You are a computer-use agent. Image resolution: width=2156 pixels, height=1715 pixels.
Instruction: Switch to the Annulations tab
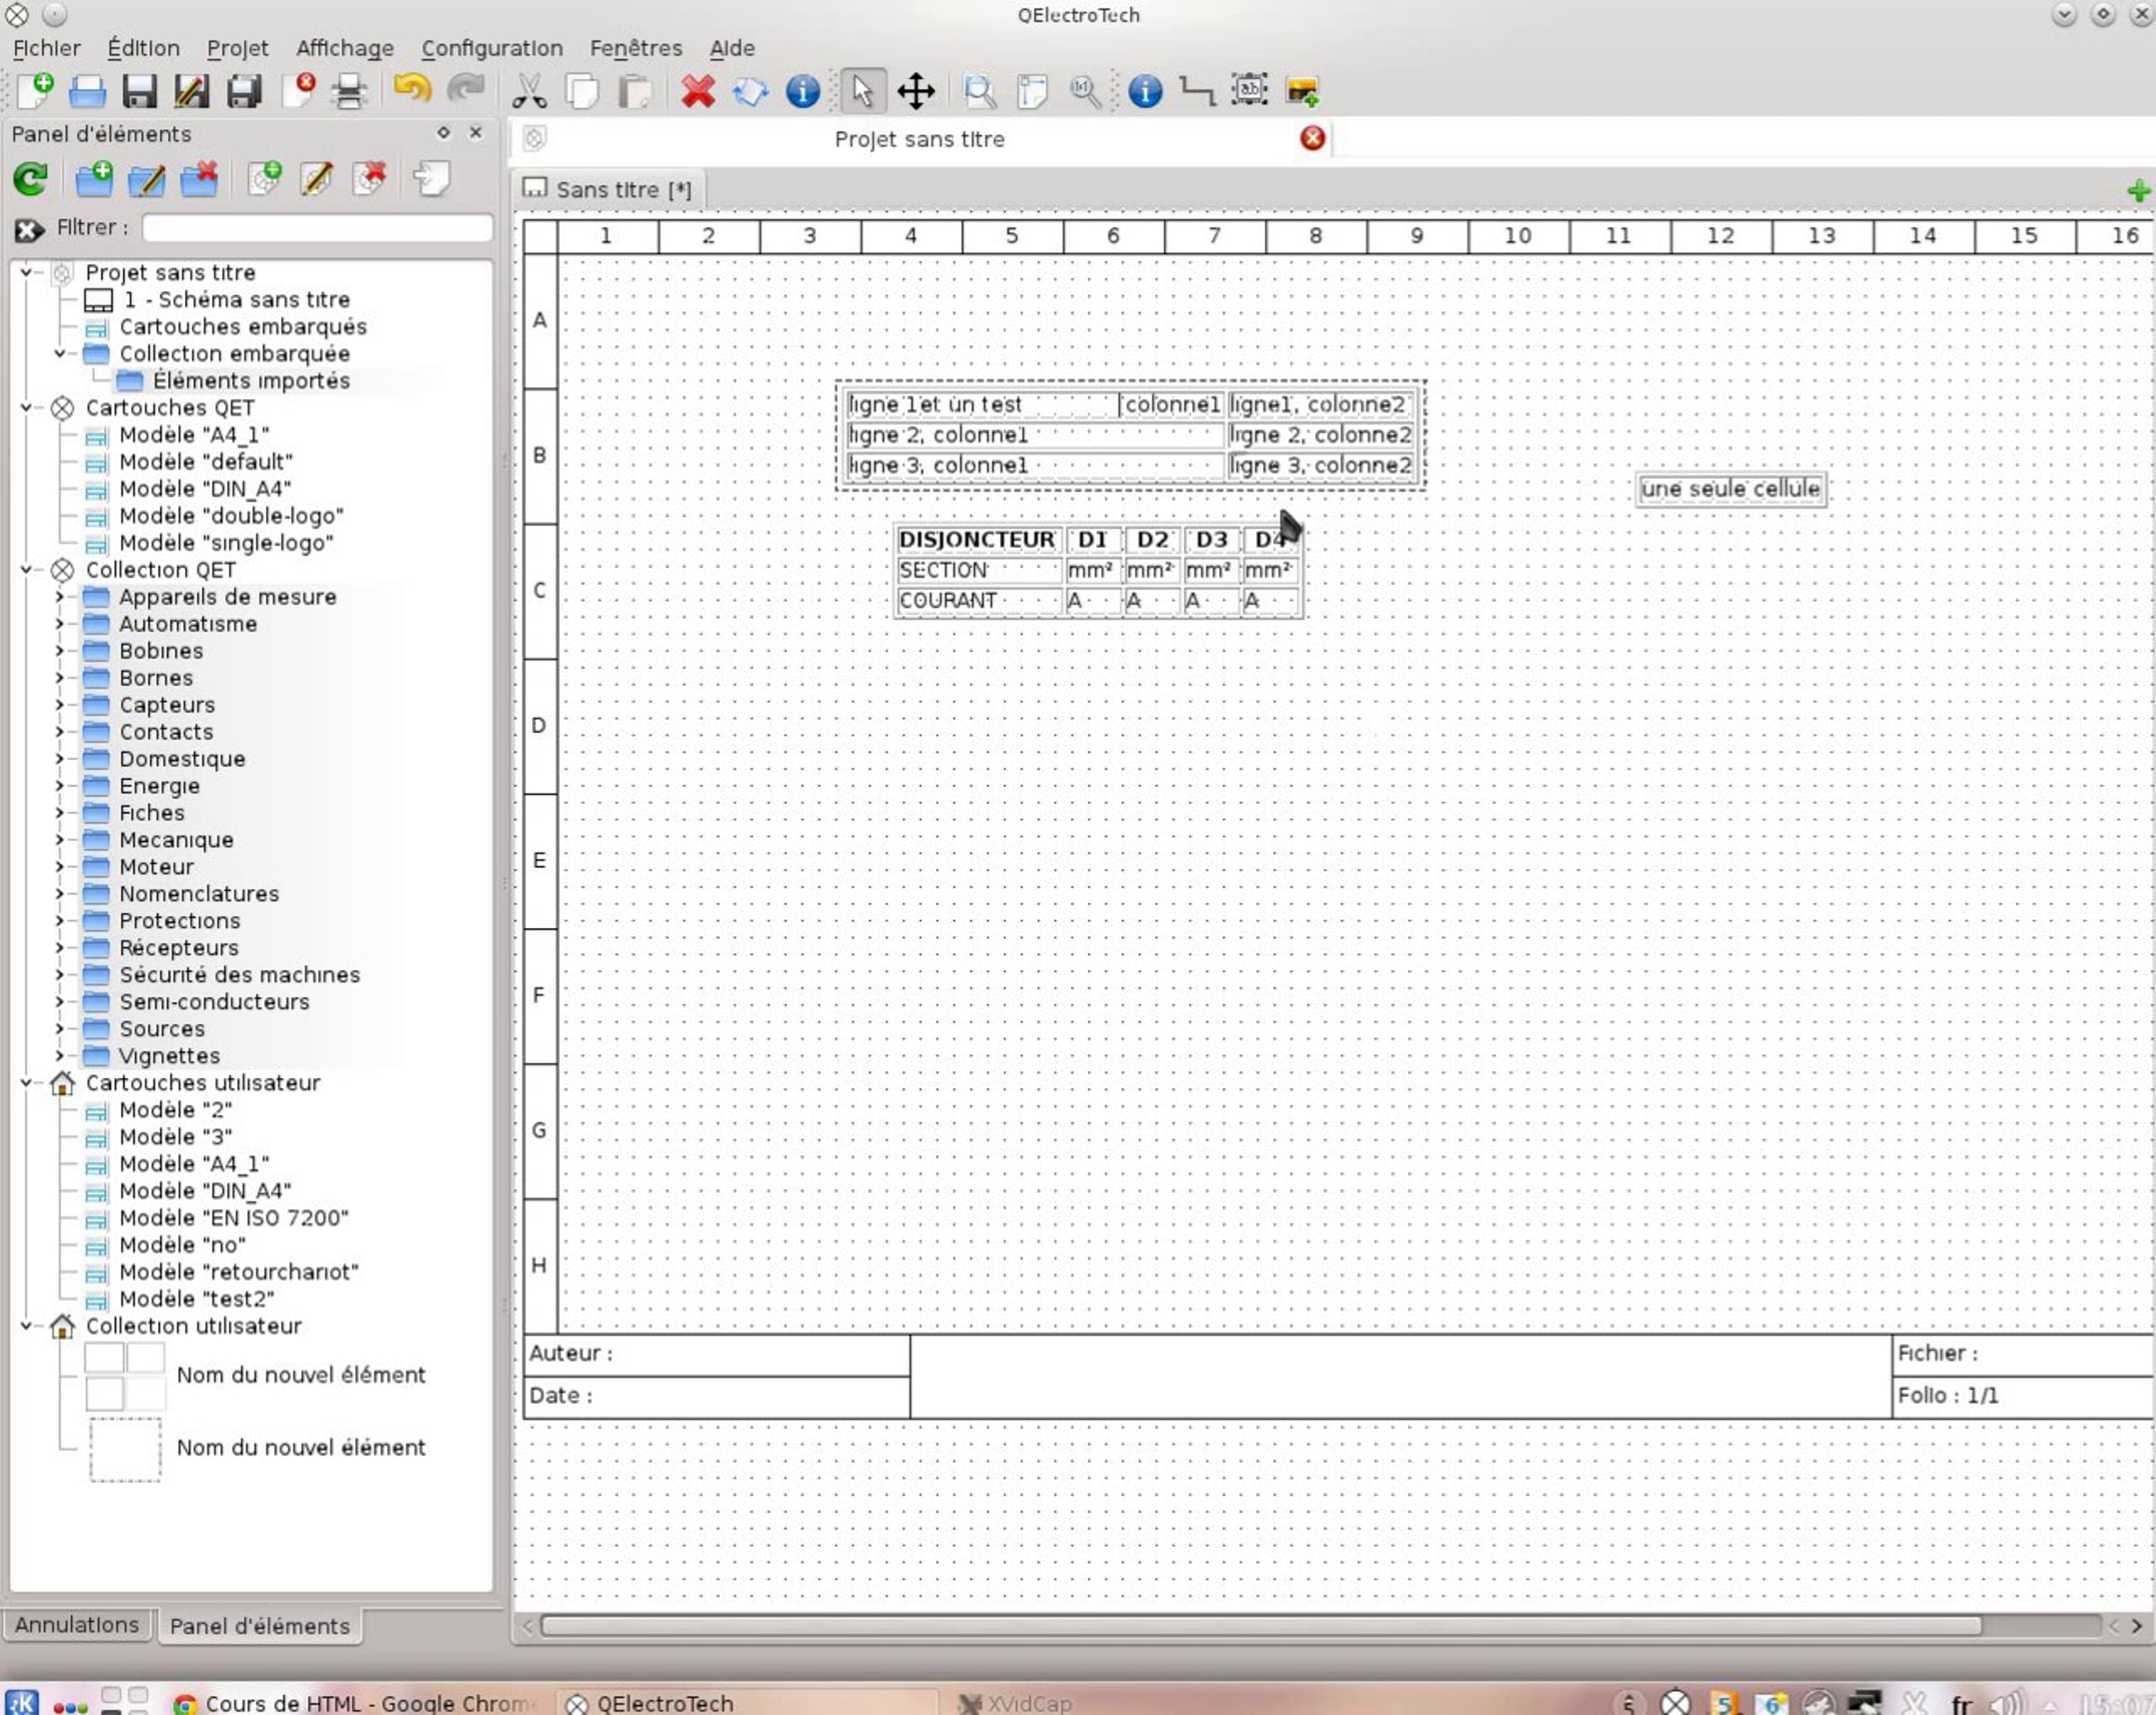pos(77,1625)
